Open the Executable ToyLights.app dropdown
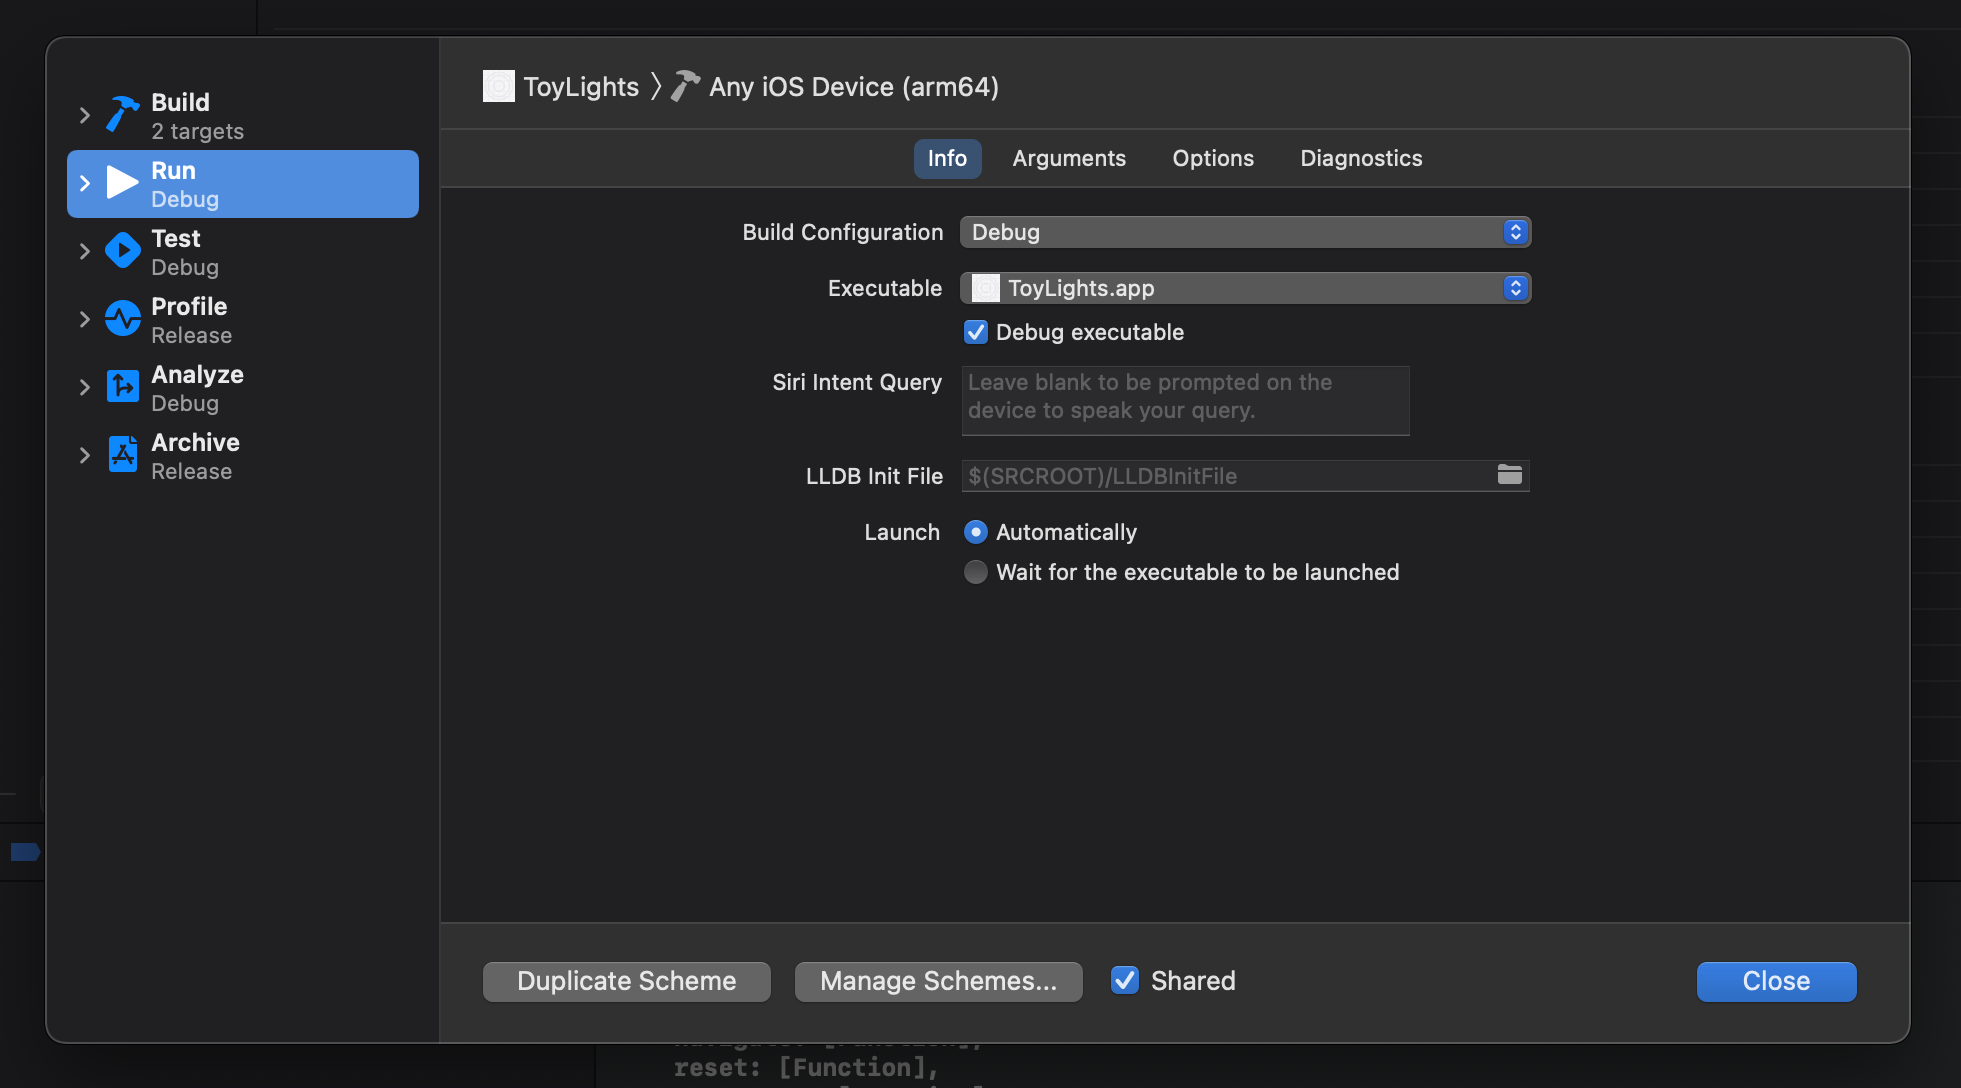 click(1245, 288)
